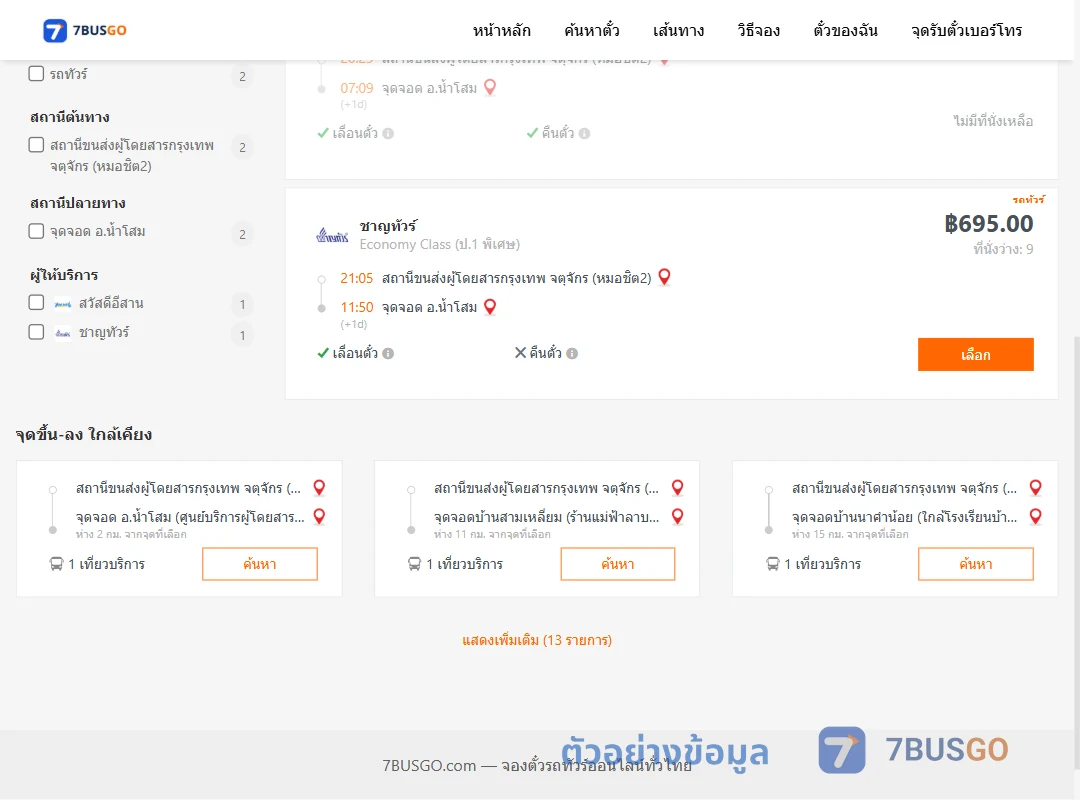The width and height of the screenshot is (1080, 800).
Task: Toggle หมอชิต2 origin station checkbox
Action: click(37, 145)
